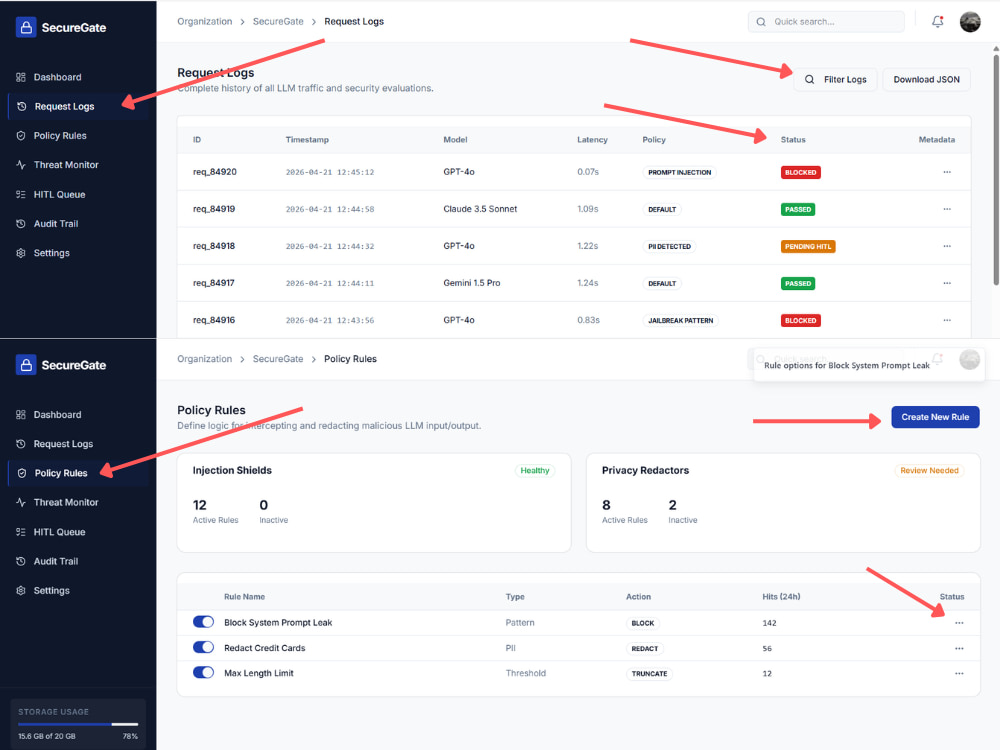This screenshot has height=750, width=1000.
Task: Click the Injection Shields card title
Action: pos(232,471)
